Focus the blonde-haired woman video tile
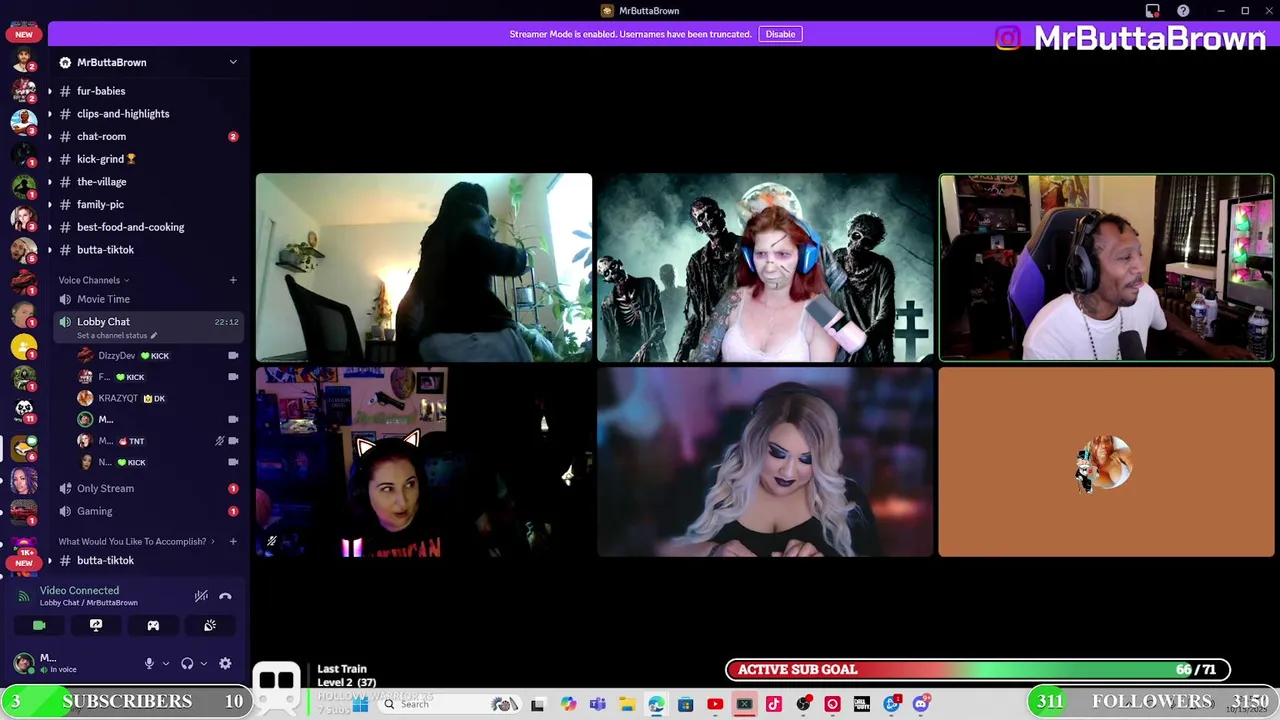 pos(765,462)
